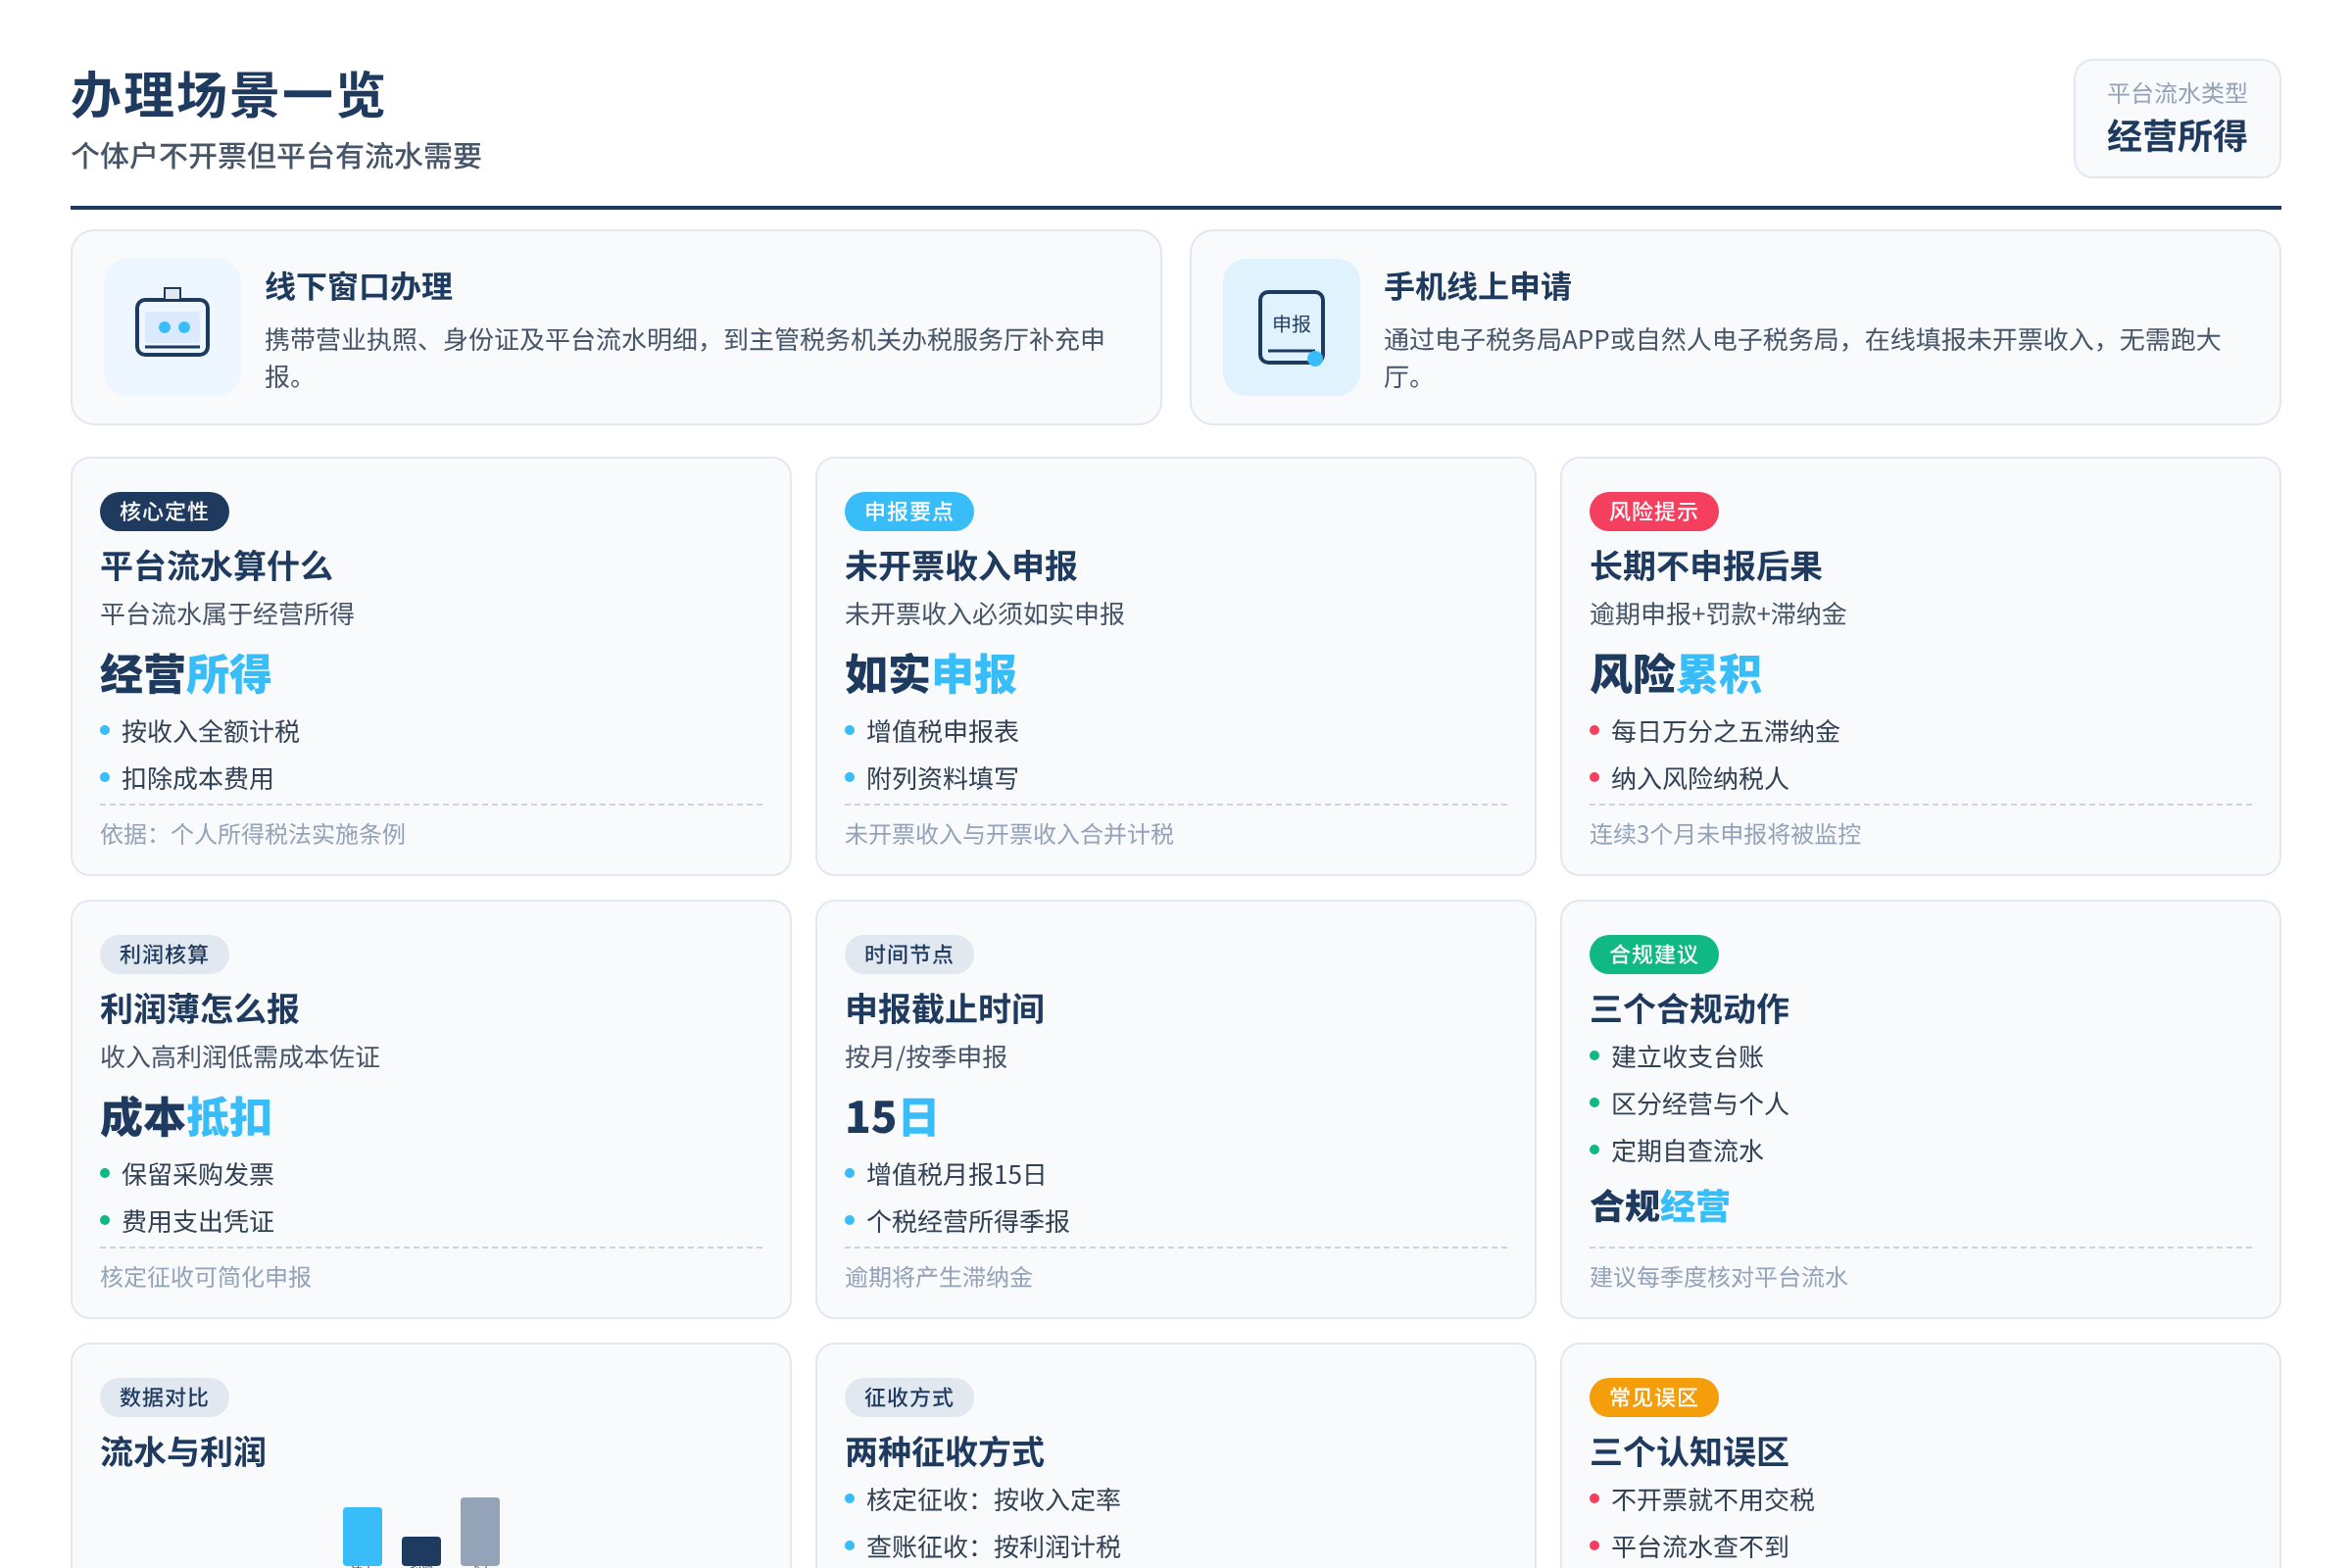Click the large 风险累积 highlight

tap(1676, 674)
